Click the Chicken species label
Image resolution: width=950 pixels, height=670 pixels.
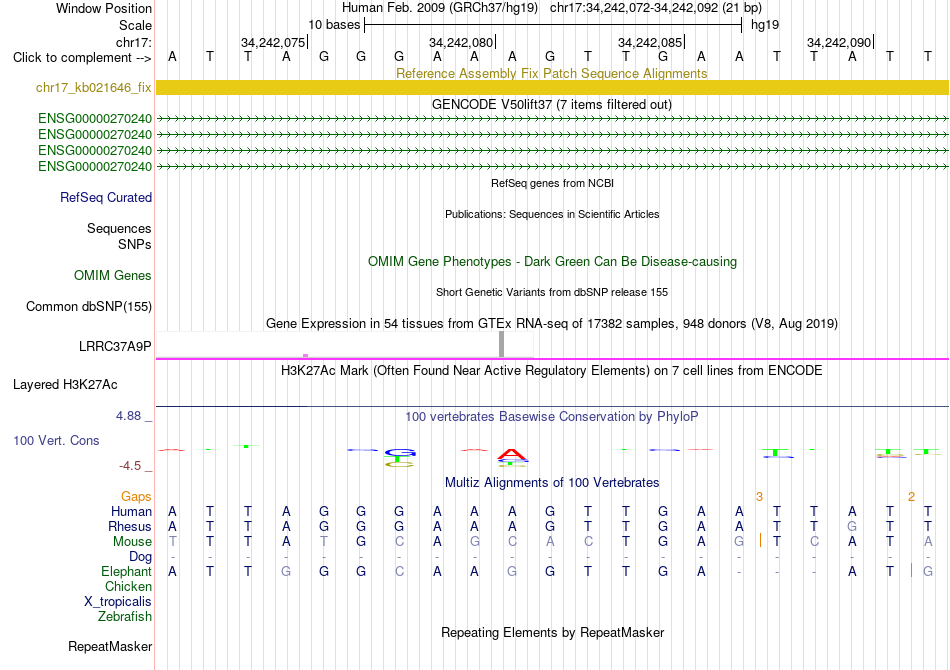point(128,586)
